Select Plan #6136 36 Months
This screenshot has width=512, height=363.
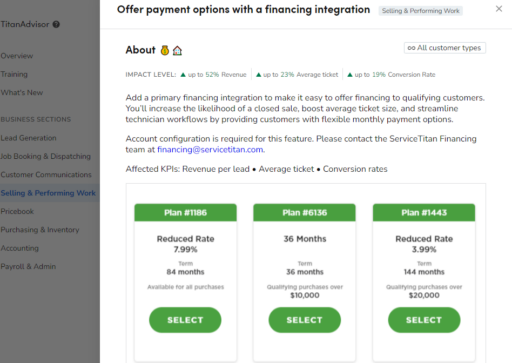305,320
